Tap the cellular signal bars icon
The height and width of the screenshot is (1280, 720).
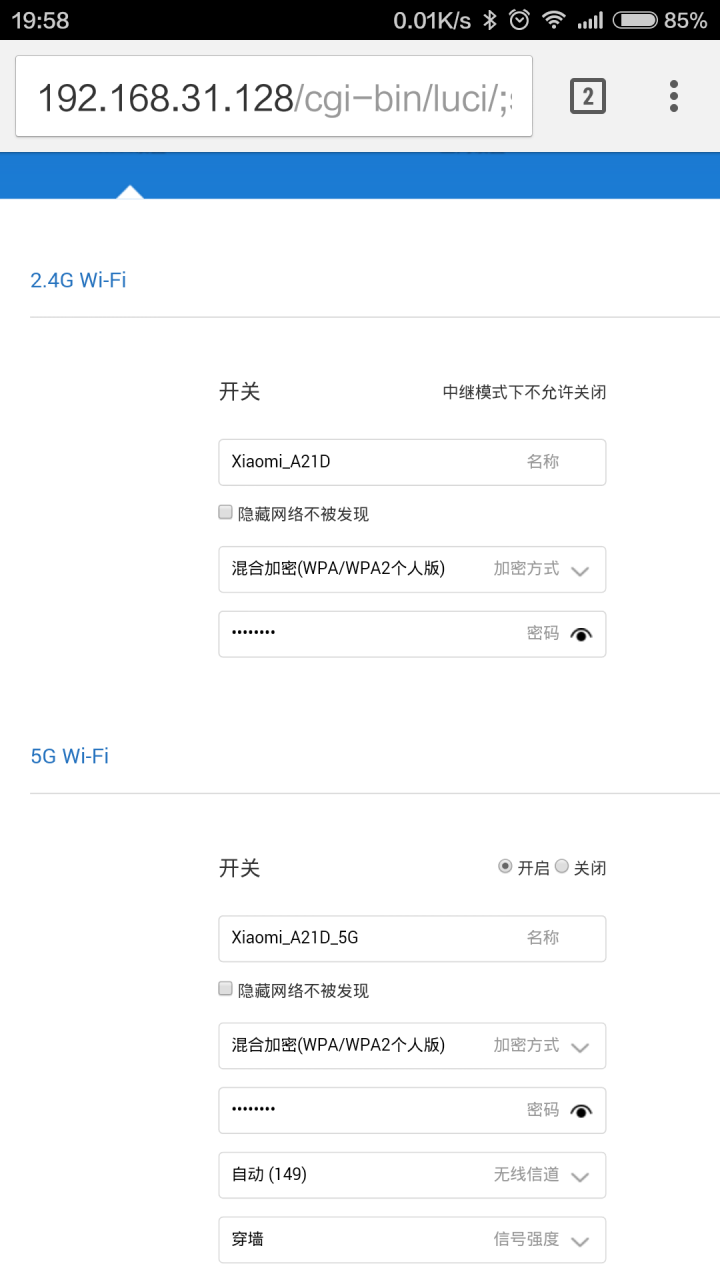pyautogui.click(x=590, y=20)
